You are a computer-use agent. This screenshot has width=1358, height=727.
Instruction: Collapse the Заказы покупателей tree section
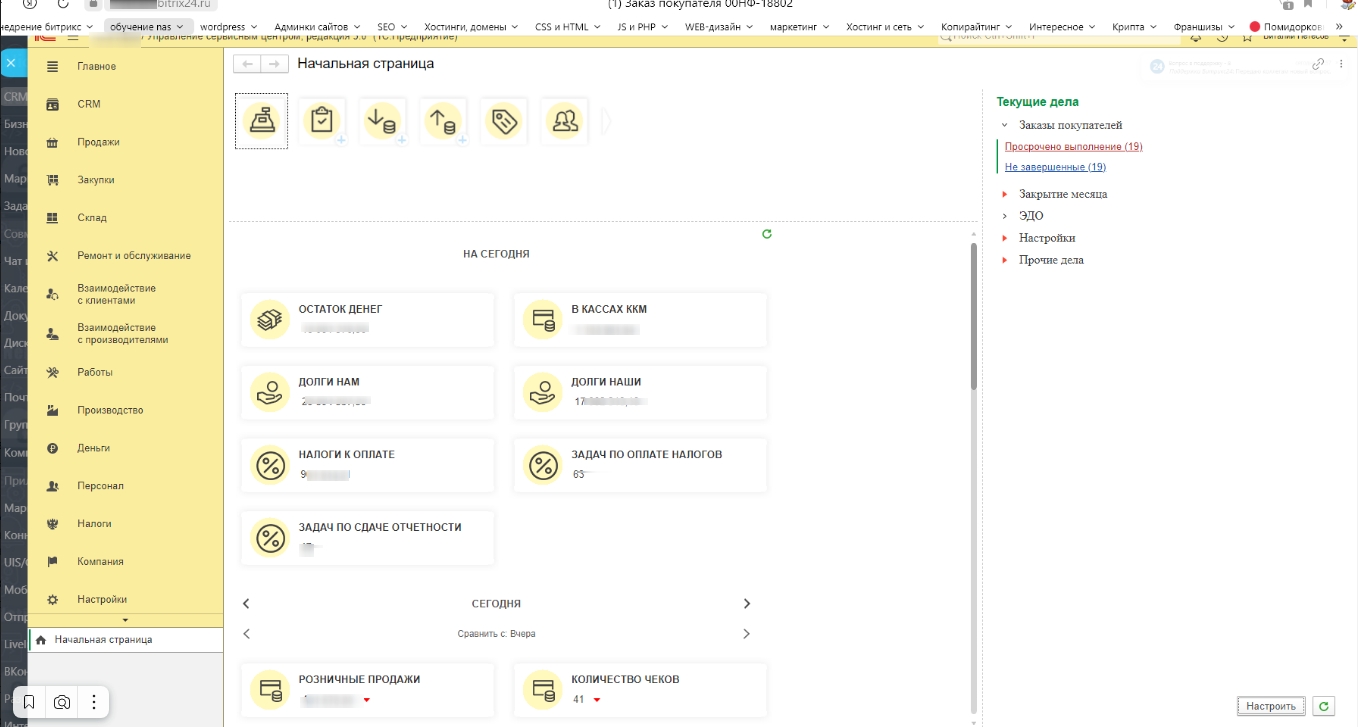(x=1004, y=126)
